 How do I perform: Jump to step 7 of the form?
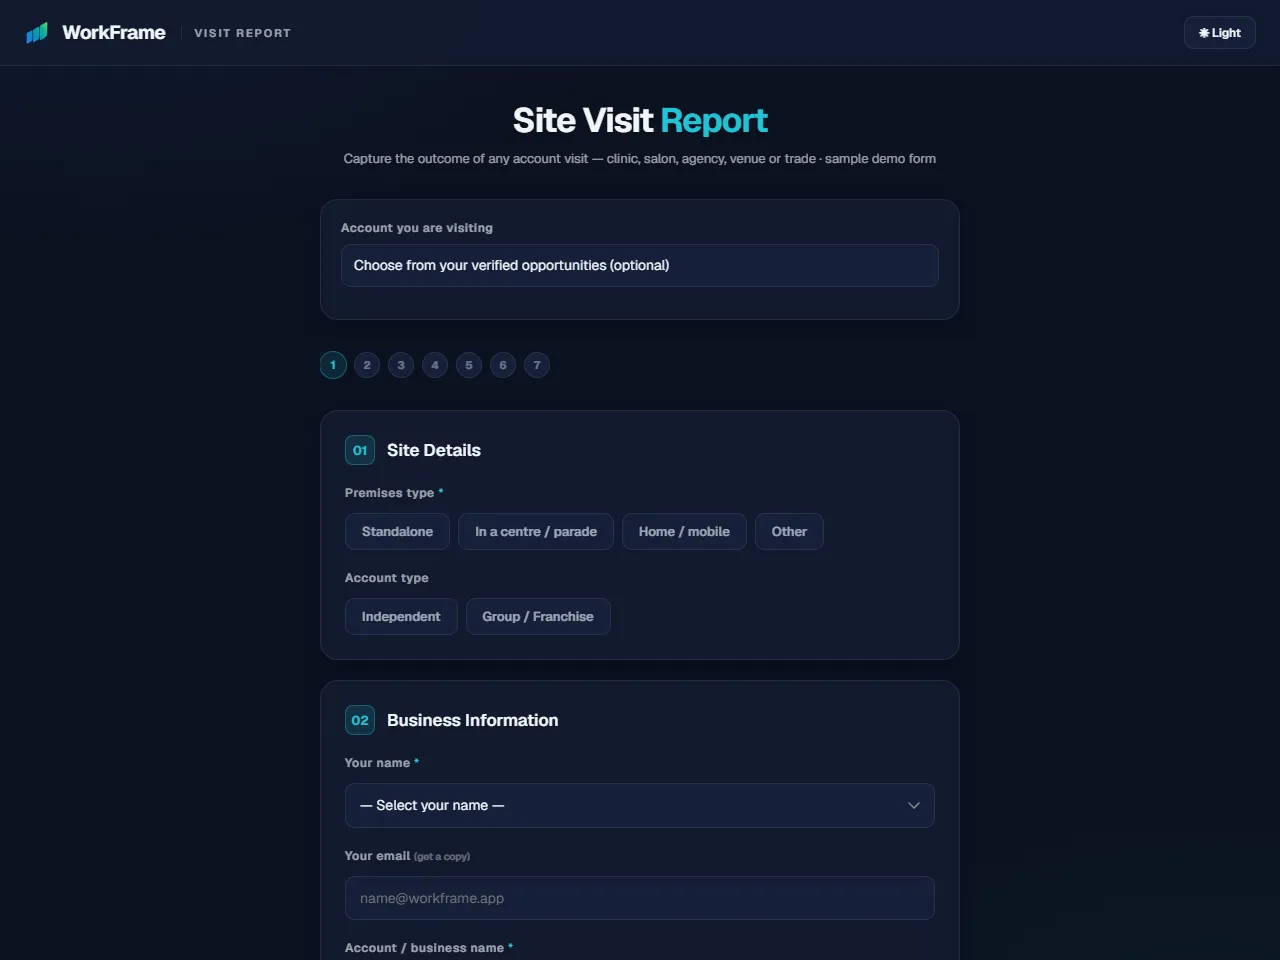(537, 365)
